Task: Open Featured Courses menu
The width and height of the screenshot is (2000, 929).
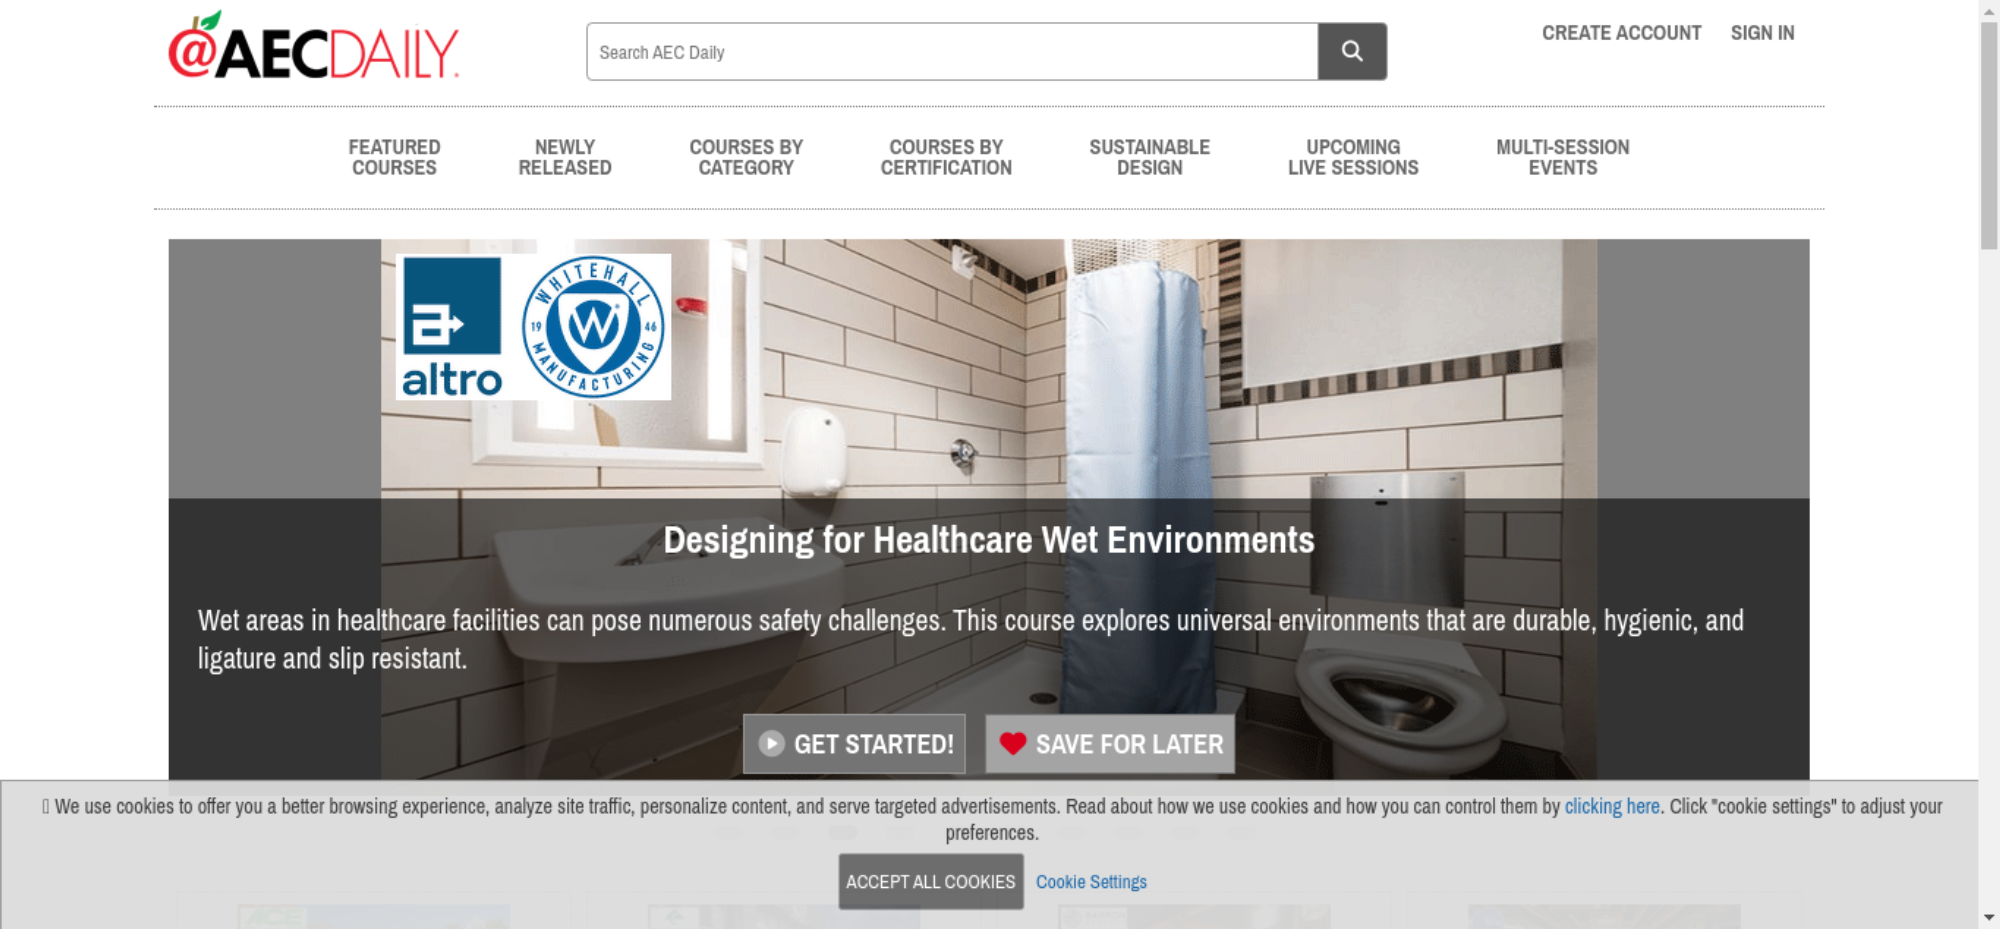Action: (x=394, y=158)
